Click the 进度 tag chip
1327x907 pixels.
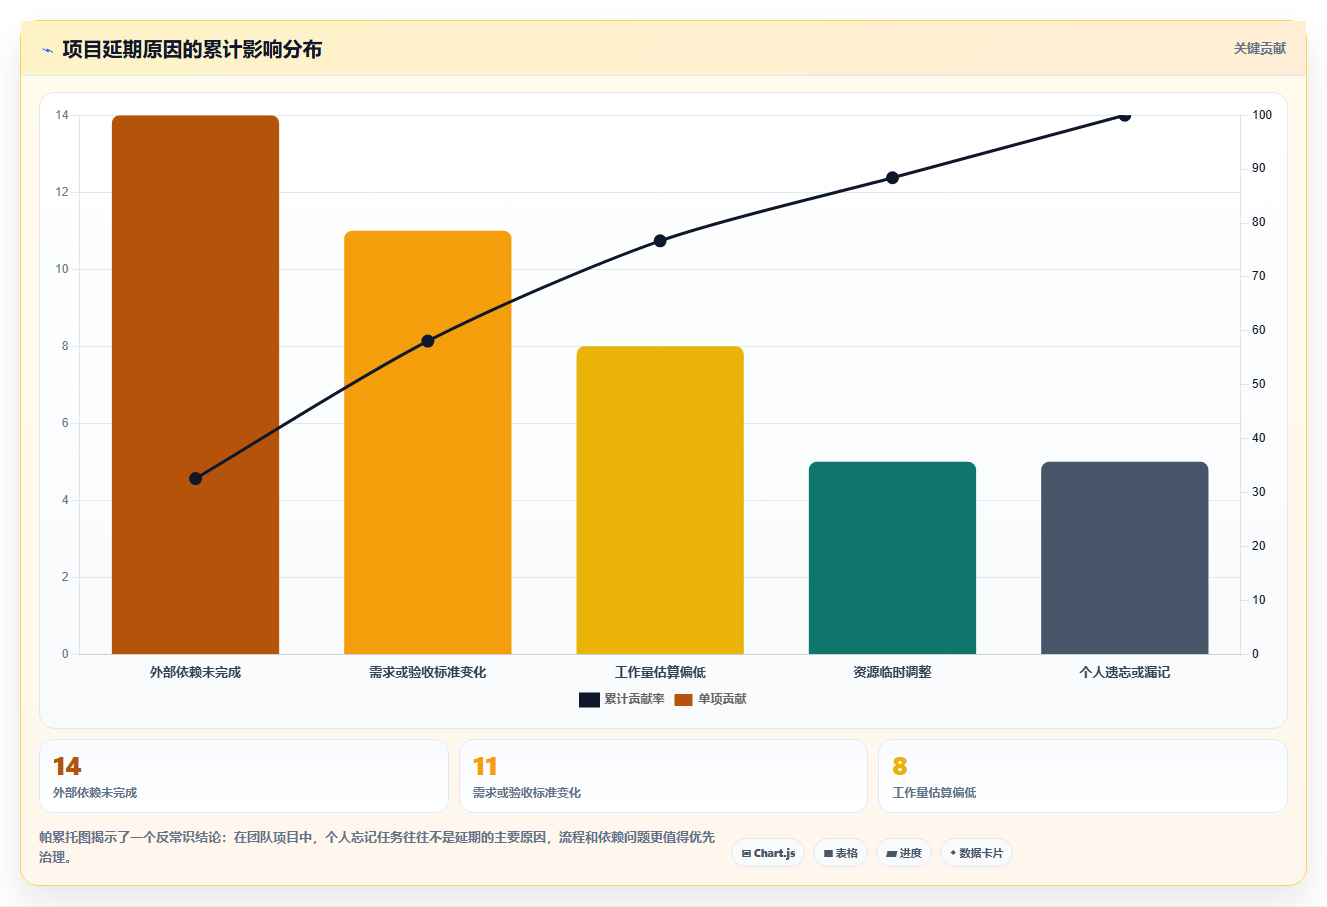coord(904,853)
